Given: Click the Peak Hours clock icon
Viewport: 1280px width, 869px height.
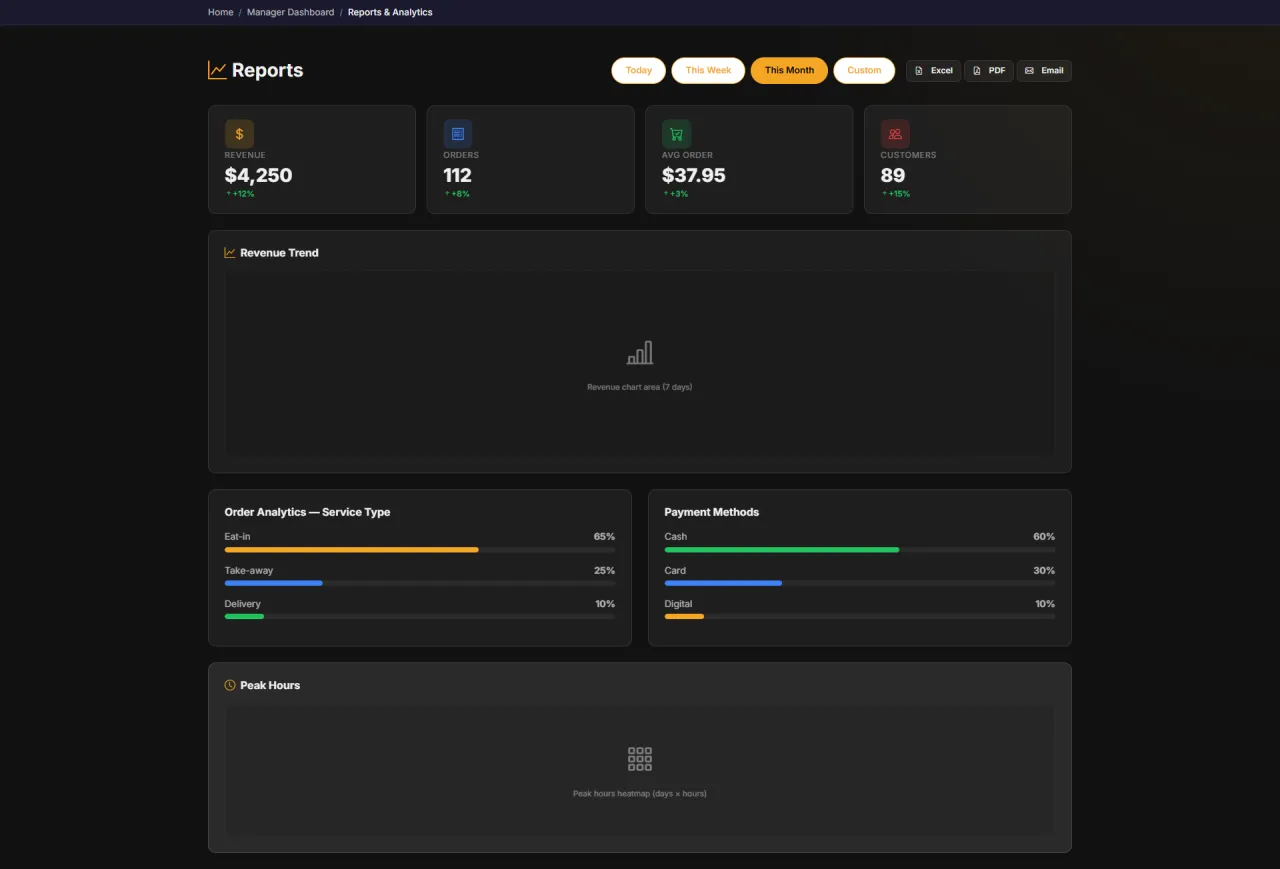Looking at the screenshot, I should click(x=230, y=685).
